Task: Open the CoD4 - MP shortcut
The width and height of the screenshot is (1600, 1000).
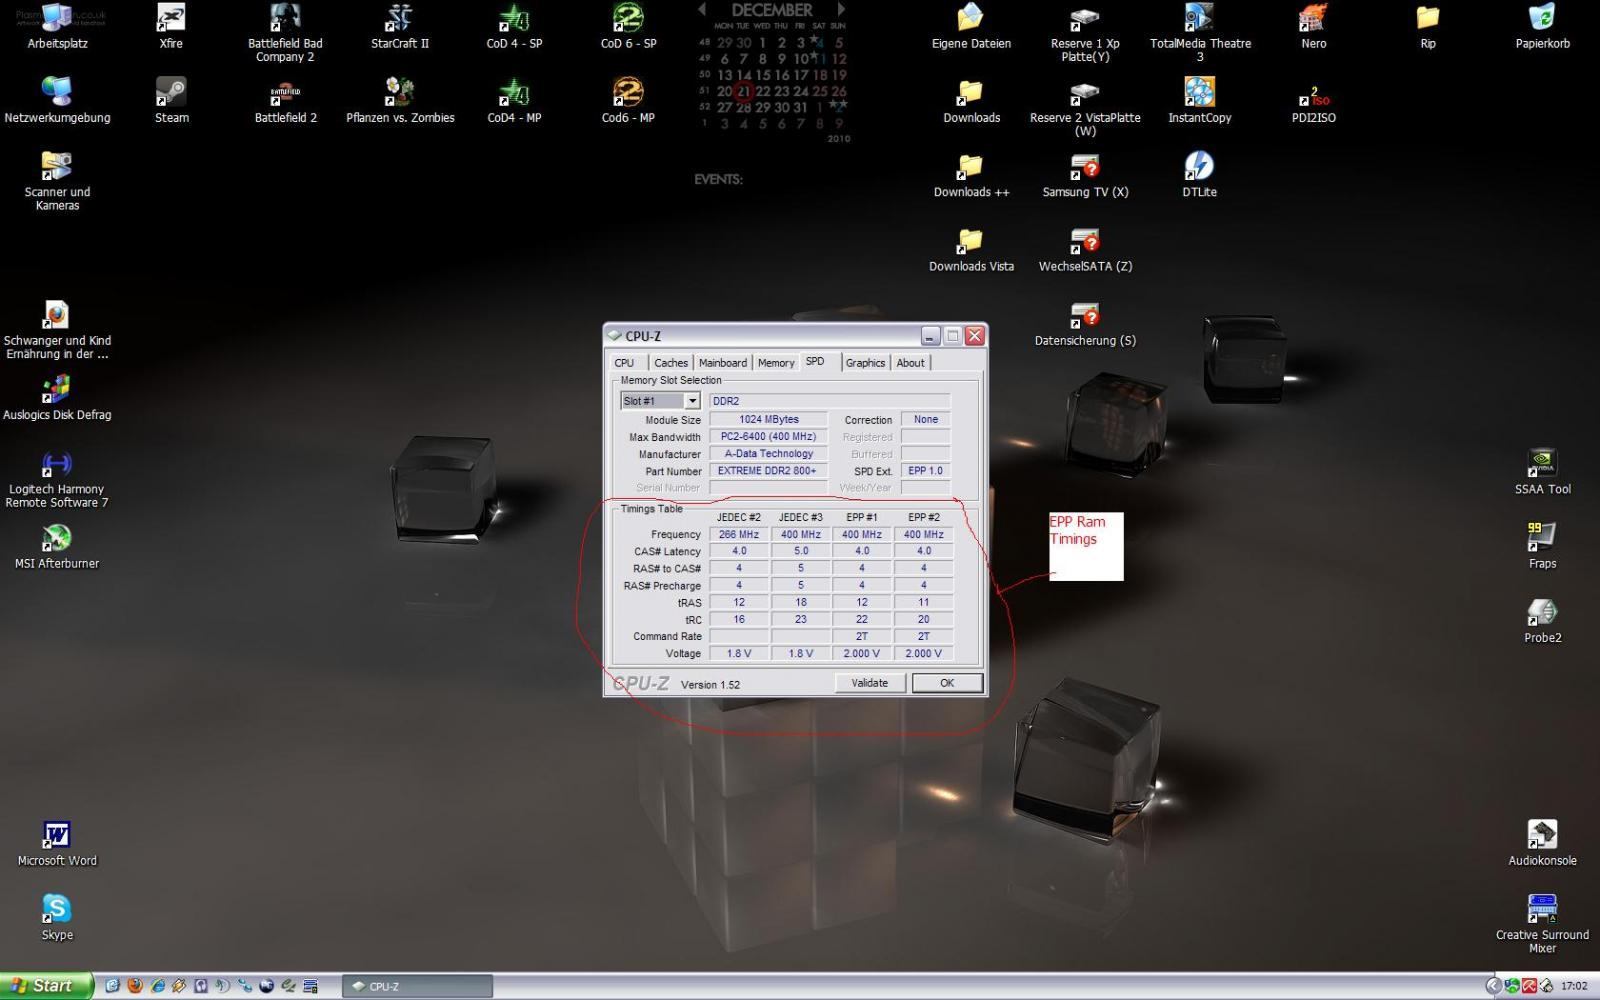Action: pyautogui.click(x=514, y=101)
